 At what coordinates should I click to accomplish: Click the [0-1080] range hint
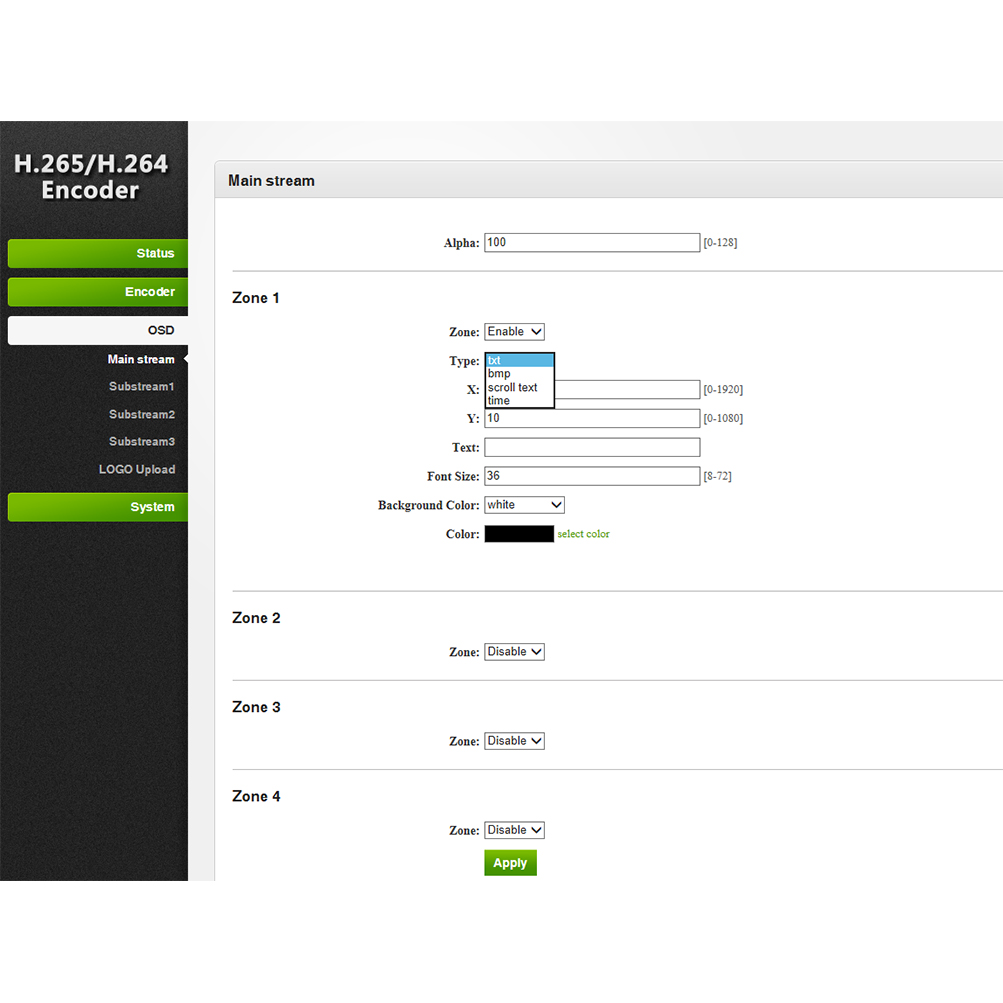723,418
